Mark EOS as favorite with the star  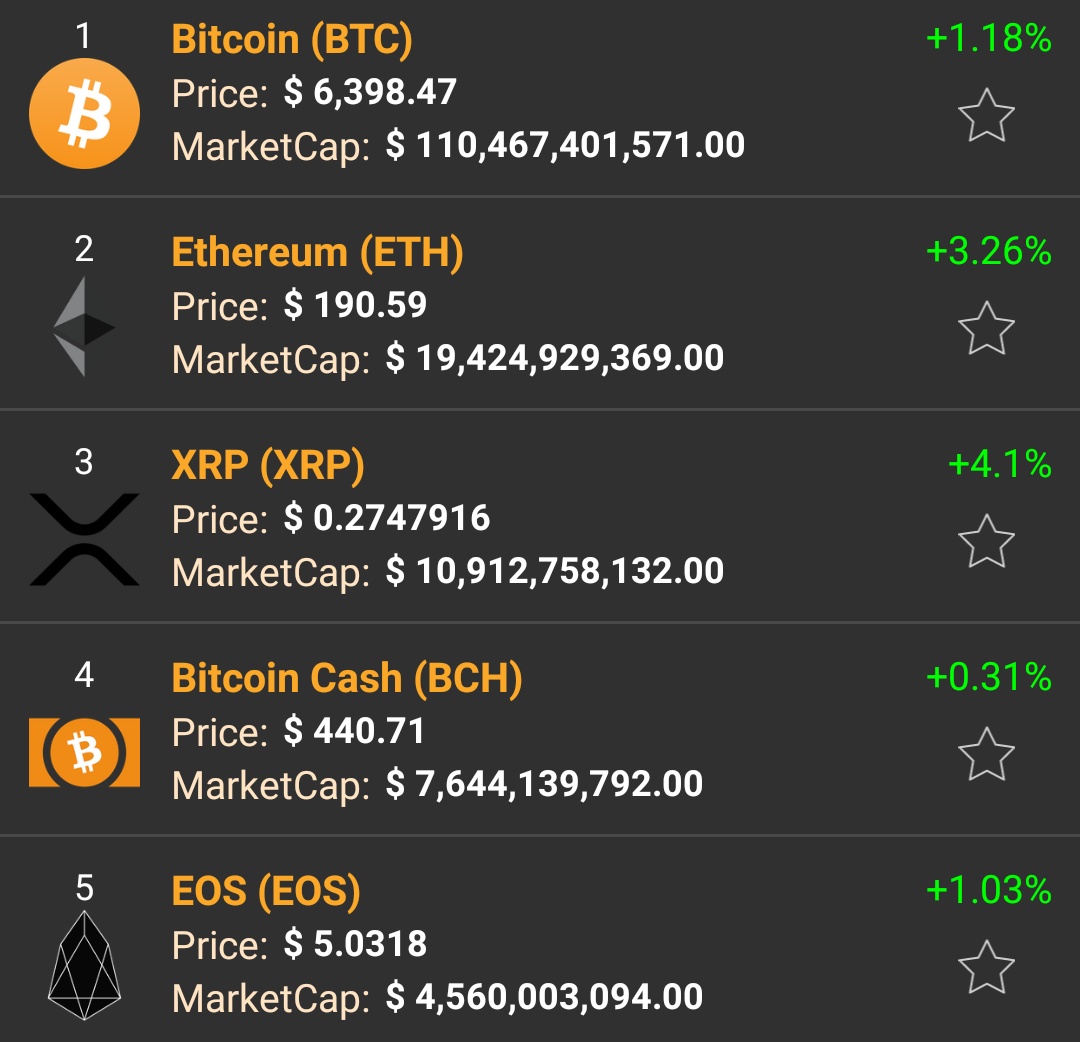point(988,966)
